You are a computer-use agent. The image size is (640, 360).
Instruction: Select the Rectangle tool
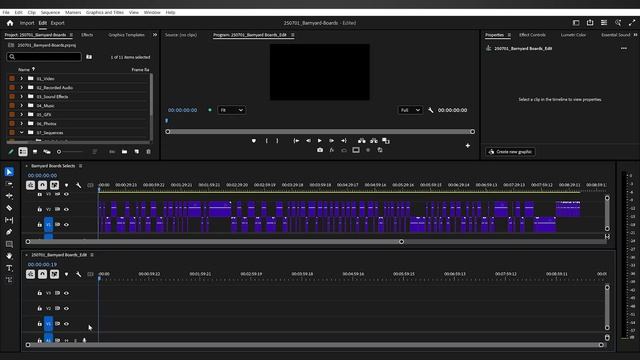(9, 244)
